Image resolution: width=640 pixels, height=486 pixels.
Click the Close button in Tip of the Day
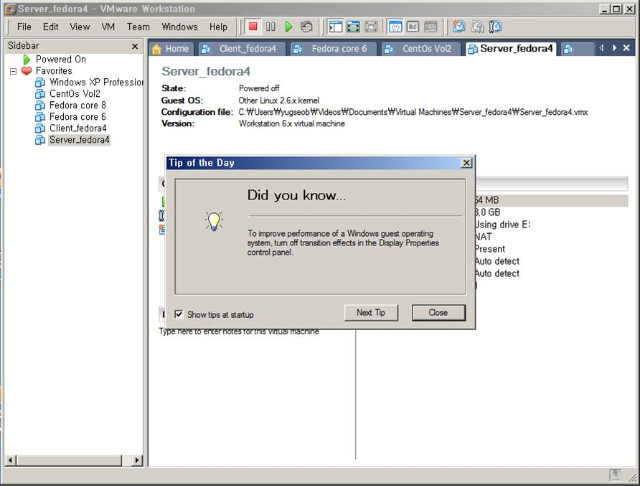[x=438, y=313]
